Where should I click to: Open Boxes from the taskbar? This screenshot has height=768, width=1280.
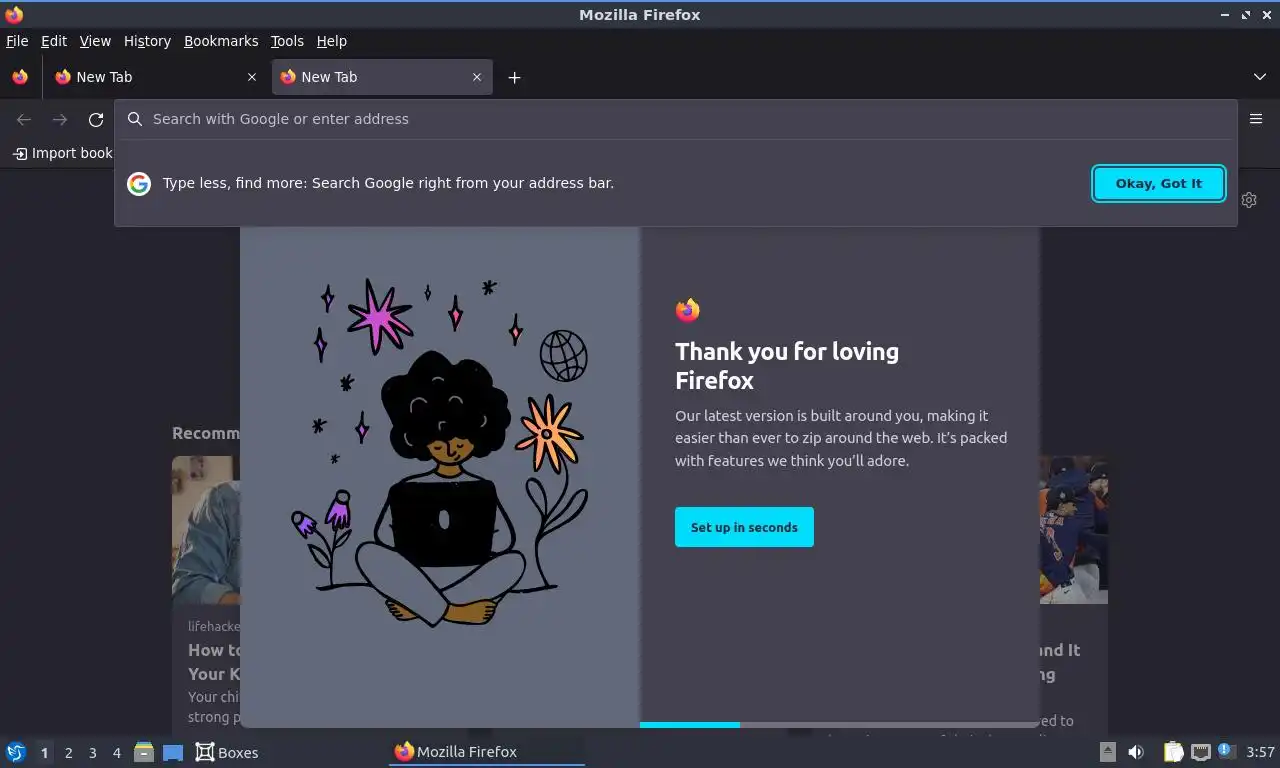click(227, 752)
